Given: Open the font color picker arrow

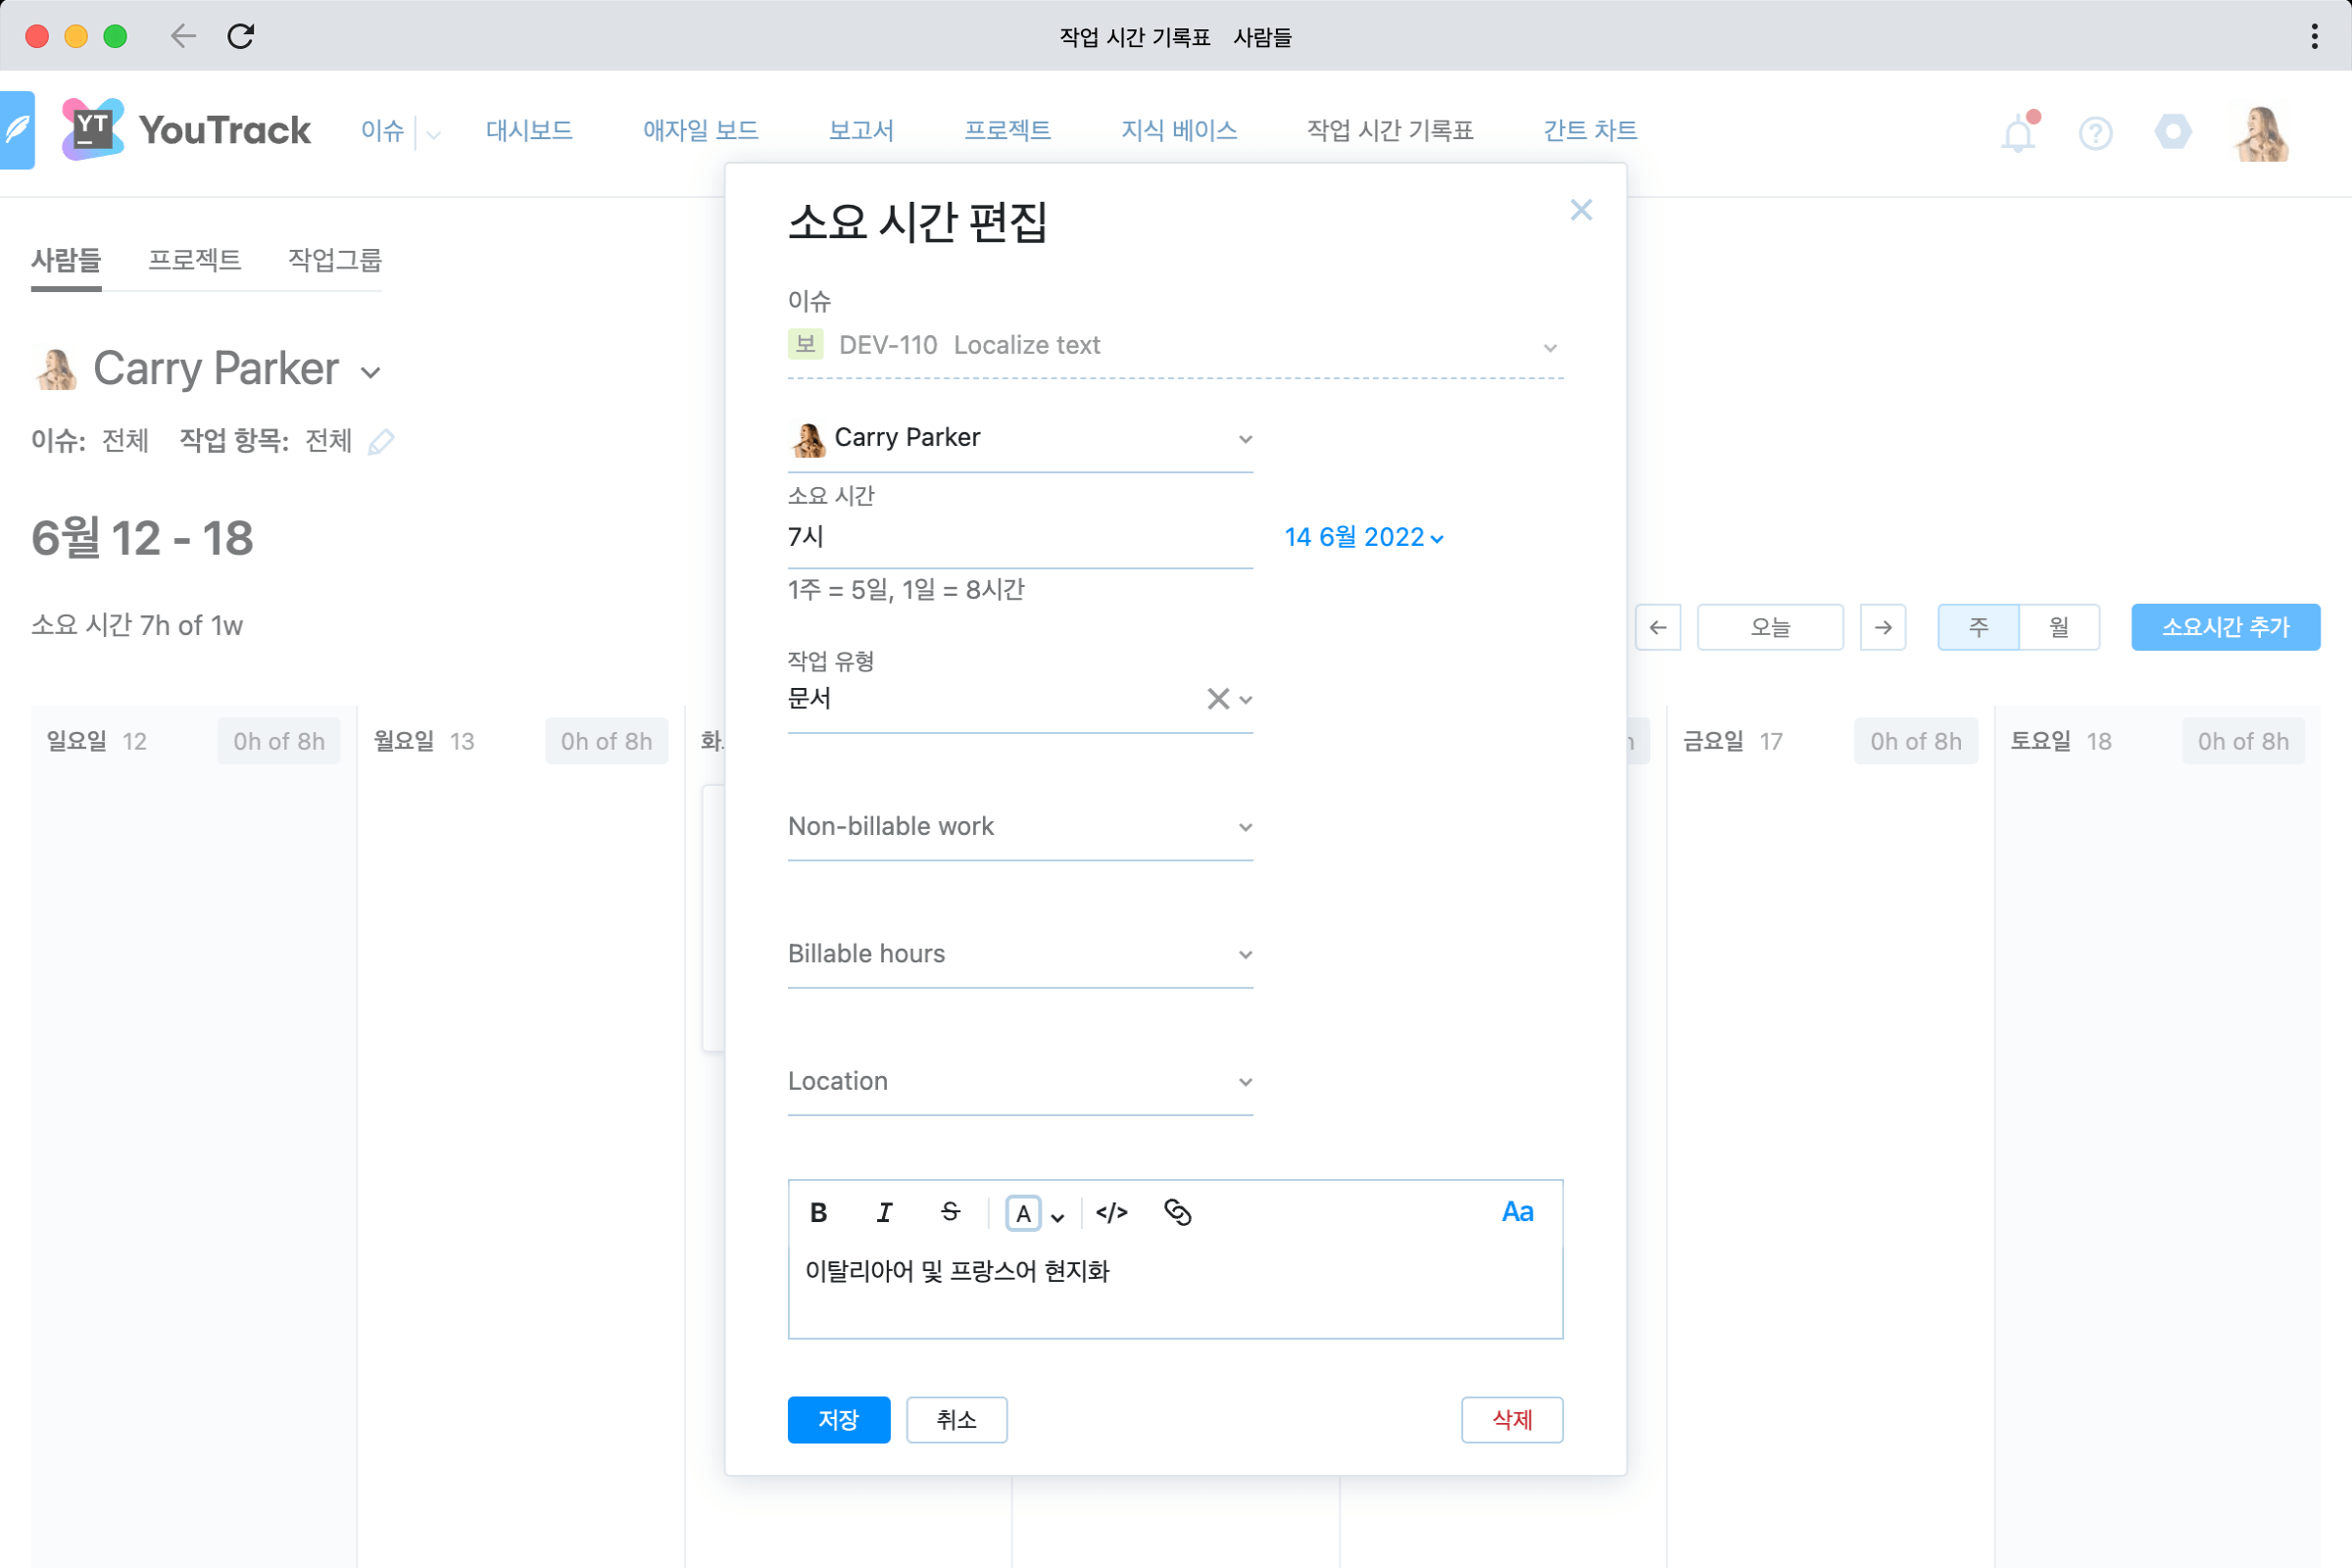Looking at the screenshot, I should coord(1057,1216).
